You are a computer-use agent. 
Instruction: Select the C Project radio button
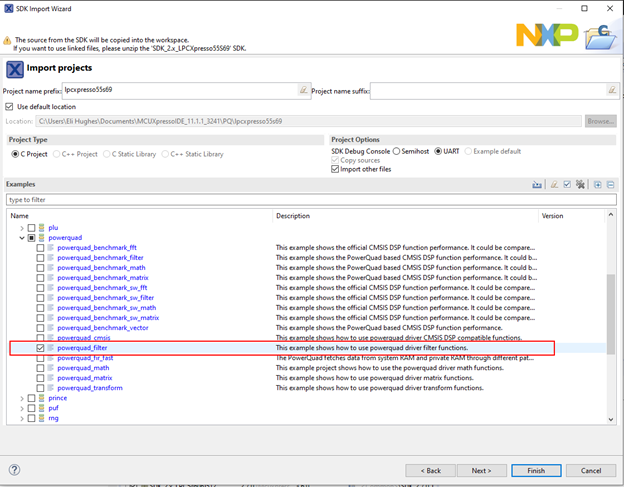tap(15, 154)
